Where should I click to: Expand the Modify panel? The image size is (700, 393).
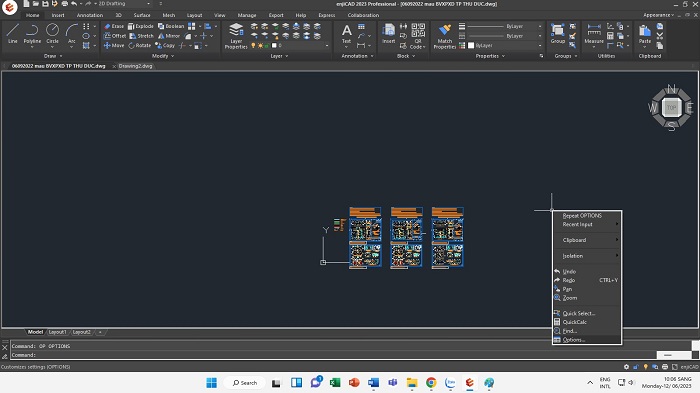click(163, 56)
